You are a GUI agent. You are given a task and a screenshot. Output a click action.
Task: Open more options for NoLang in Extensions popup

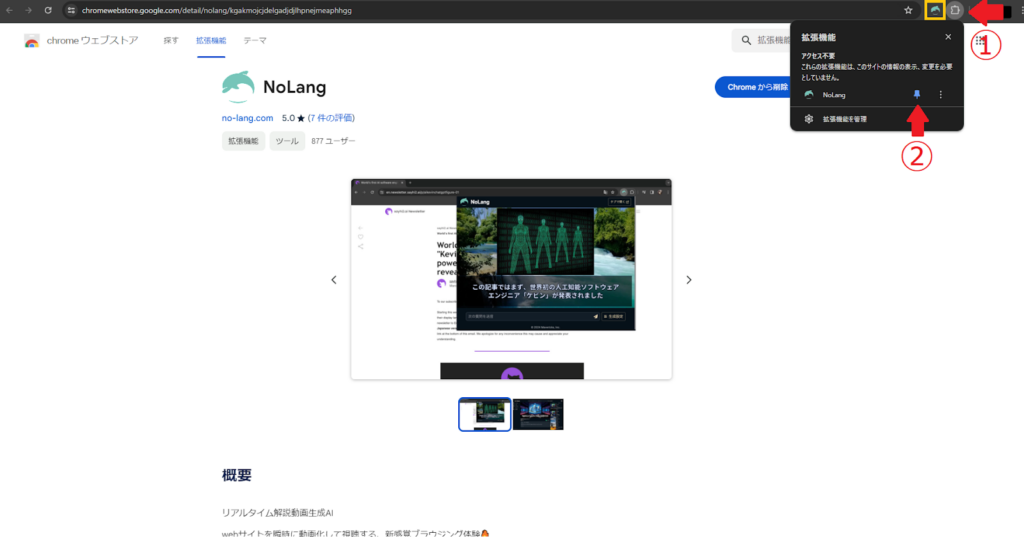[940, 95]
